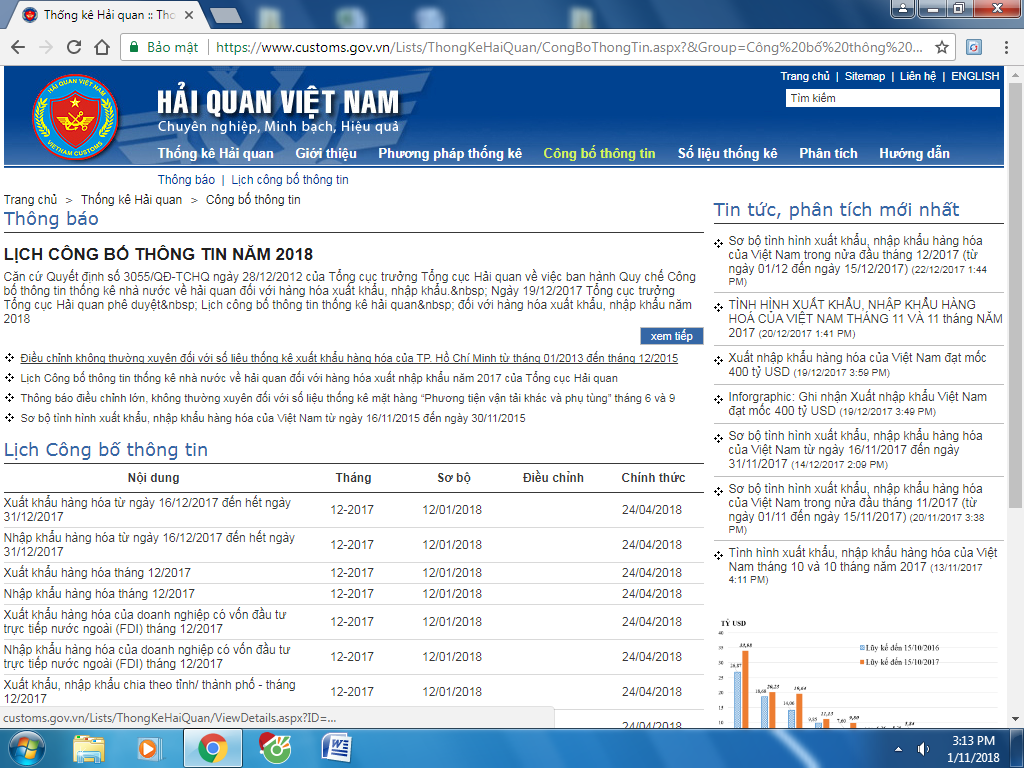Go to the browser home page
The image size is (1024, 768).
[x=102, y=47]
